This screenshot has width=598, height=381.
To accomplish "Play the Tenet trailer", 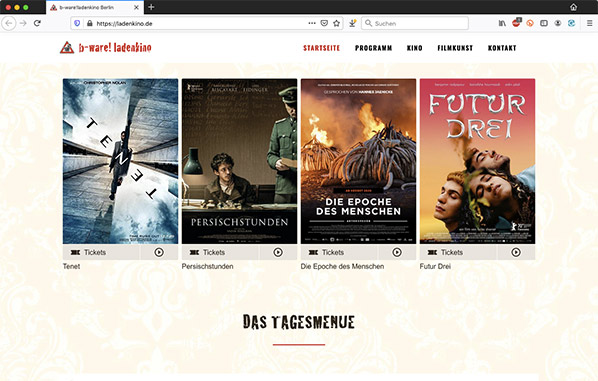I will (x=159, y=252).
